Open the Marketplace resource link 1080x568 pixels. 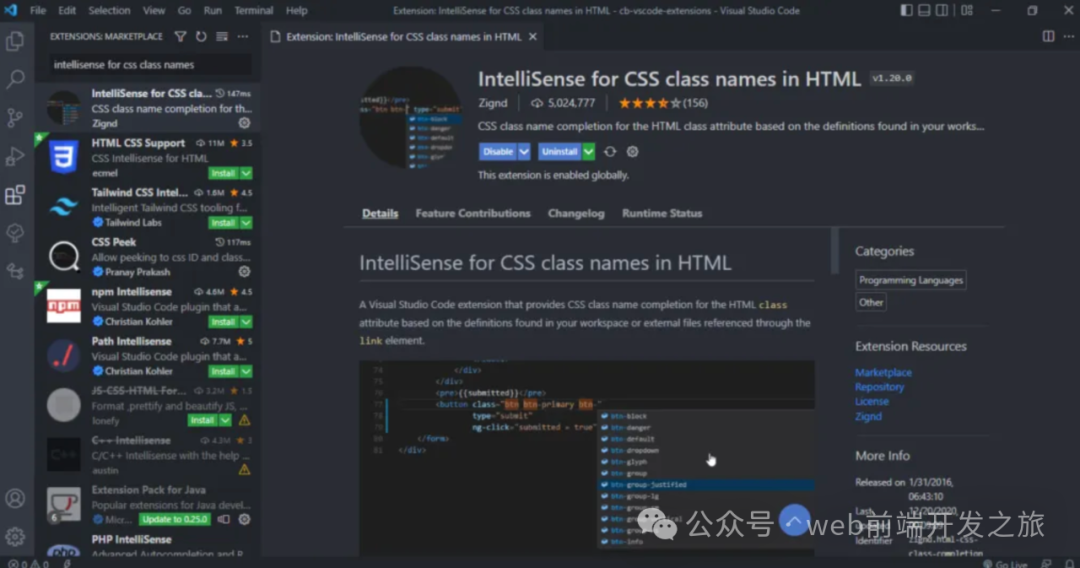(x=883, y=372)
